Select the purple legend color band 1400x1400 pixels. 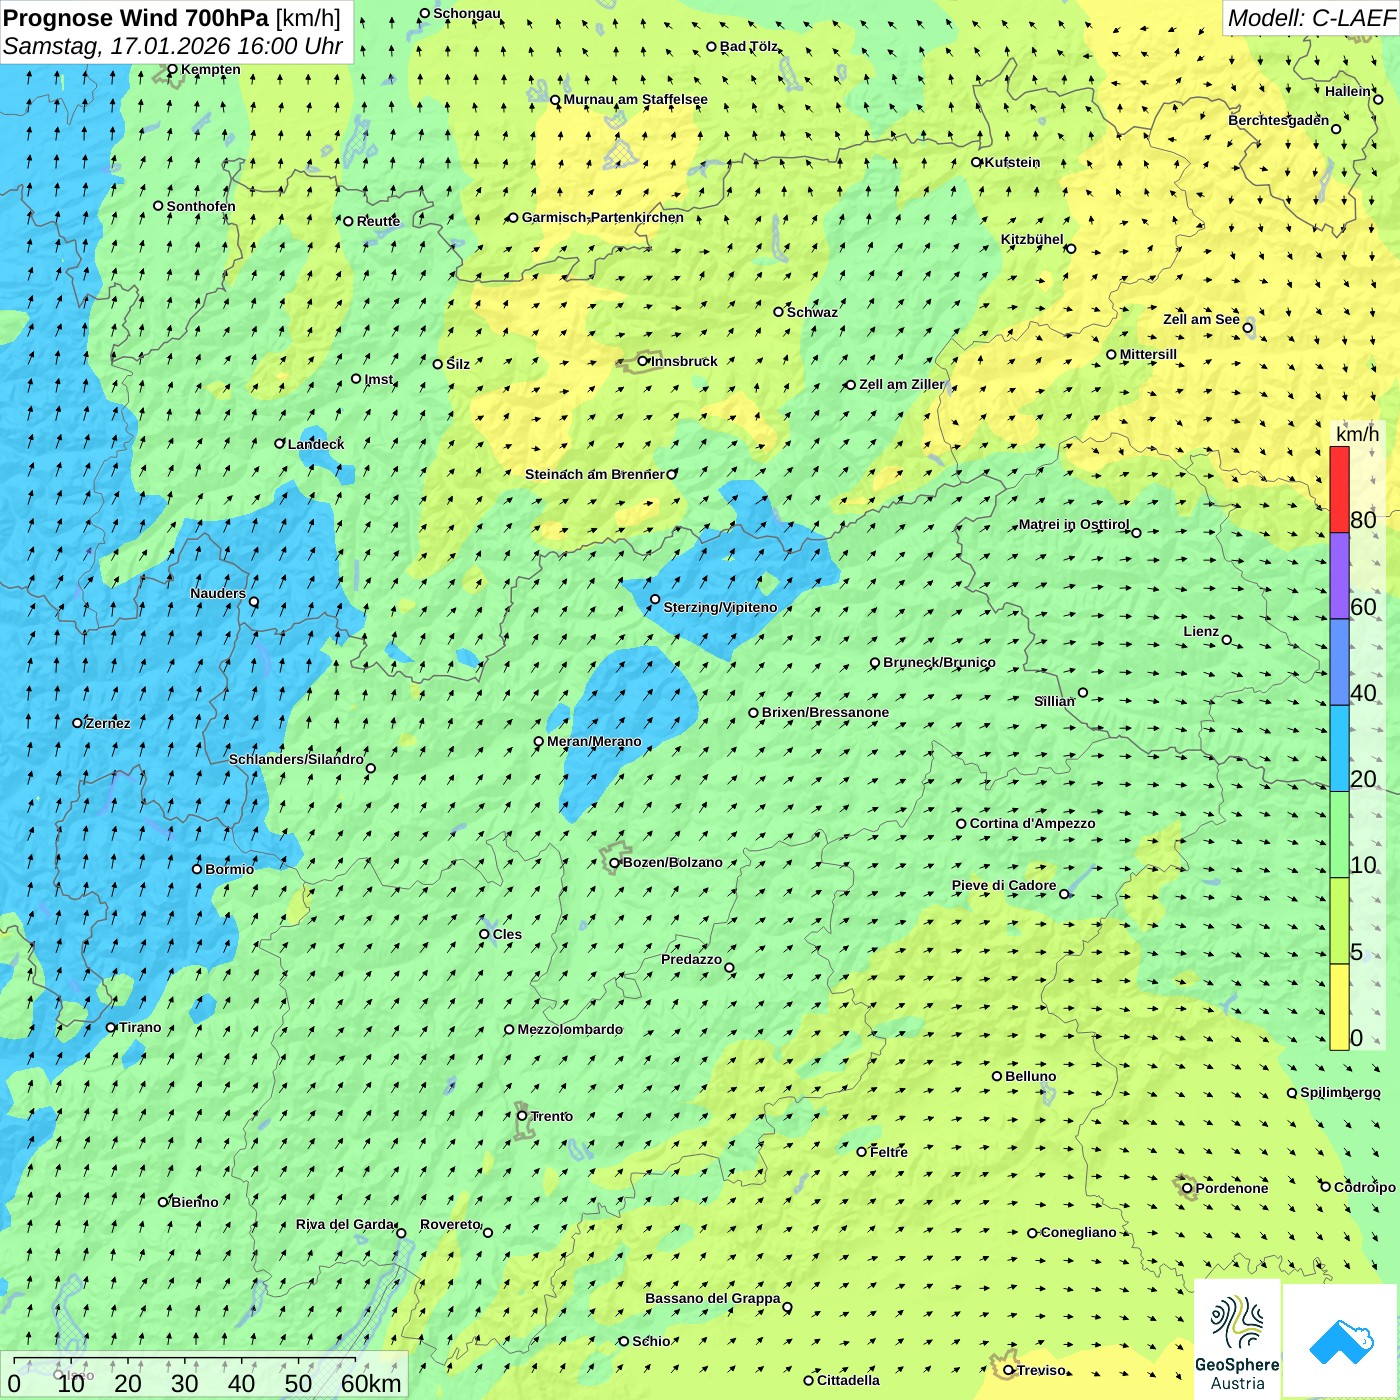point(1339,576)
